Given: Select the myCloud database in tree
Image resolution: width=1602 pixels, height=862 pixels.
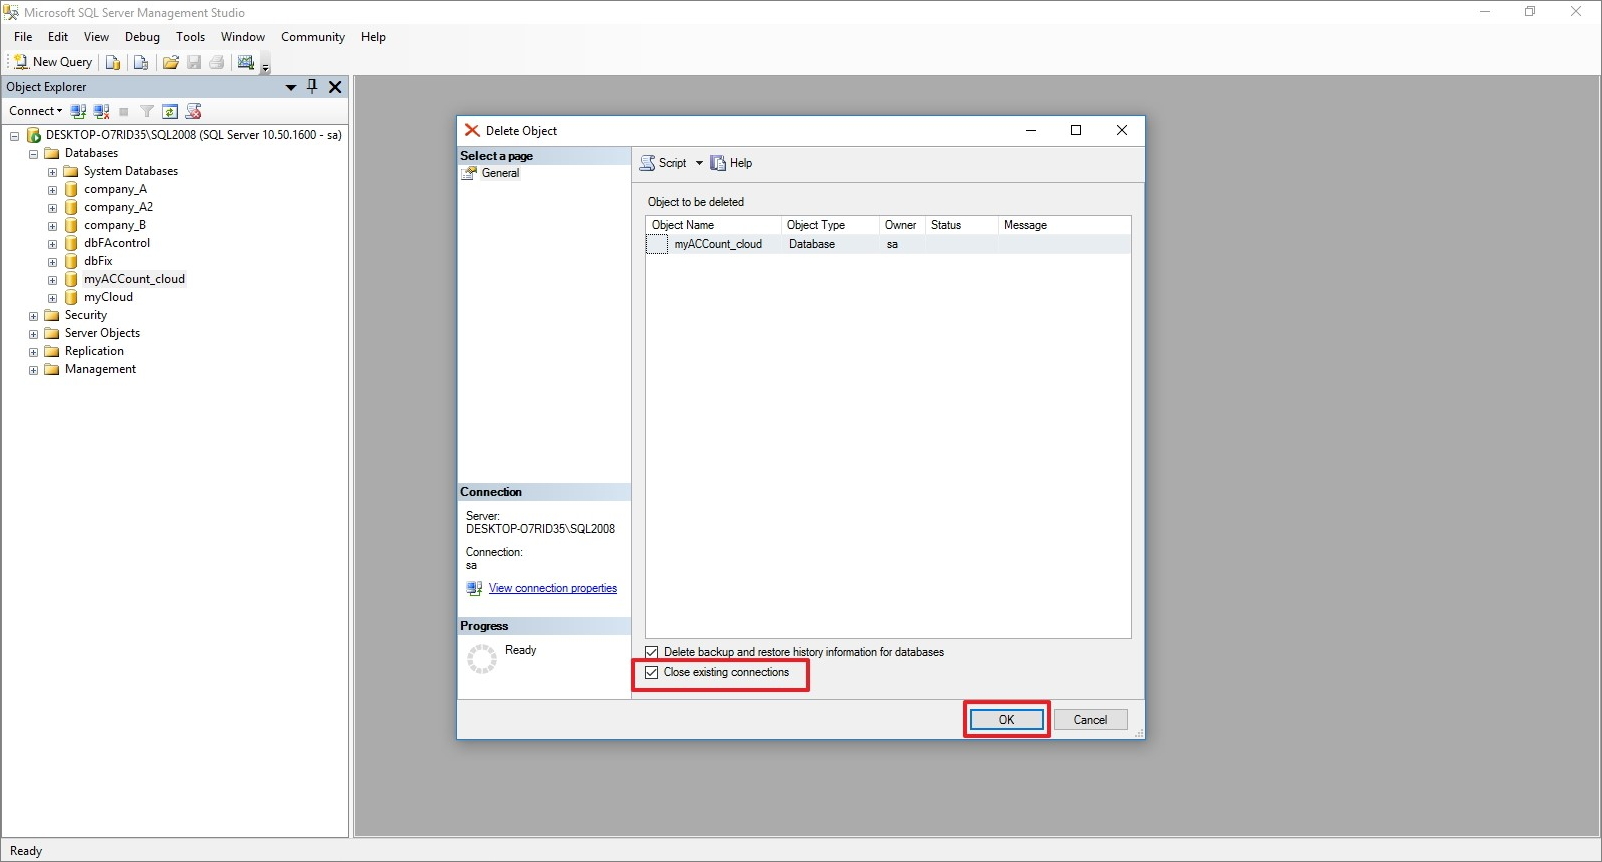Looking at the screenshot, I should 108,297.
